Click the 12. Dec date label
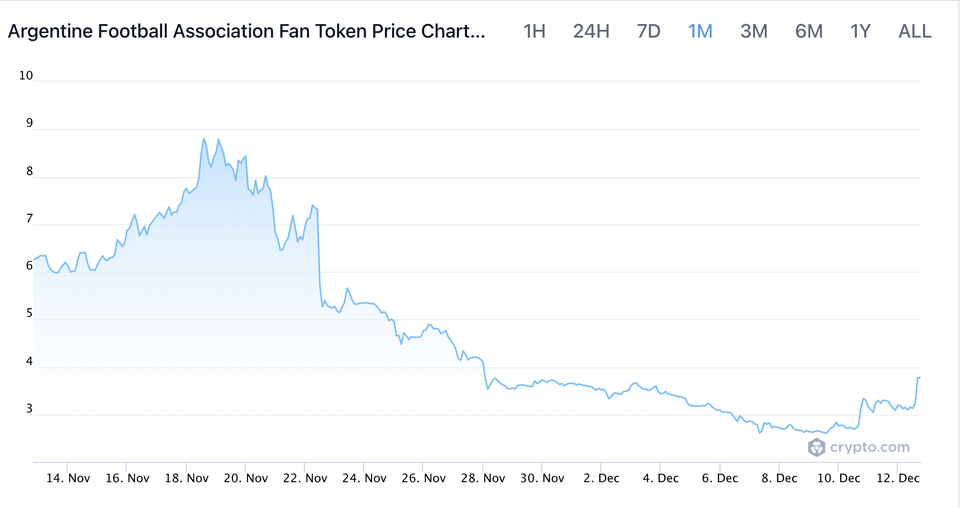 point(897,479)
